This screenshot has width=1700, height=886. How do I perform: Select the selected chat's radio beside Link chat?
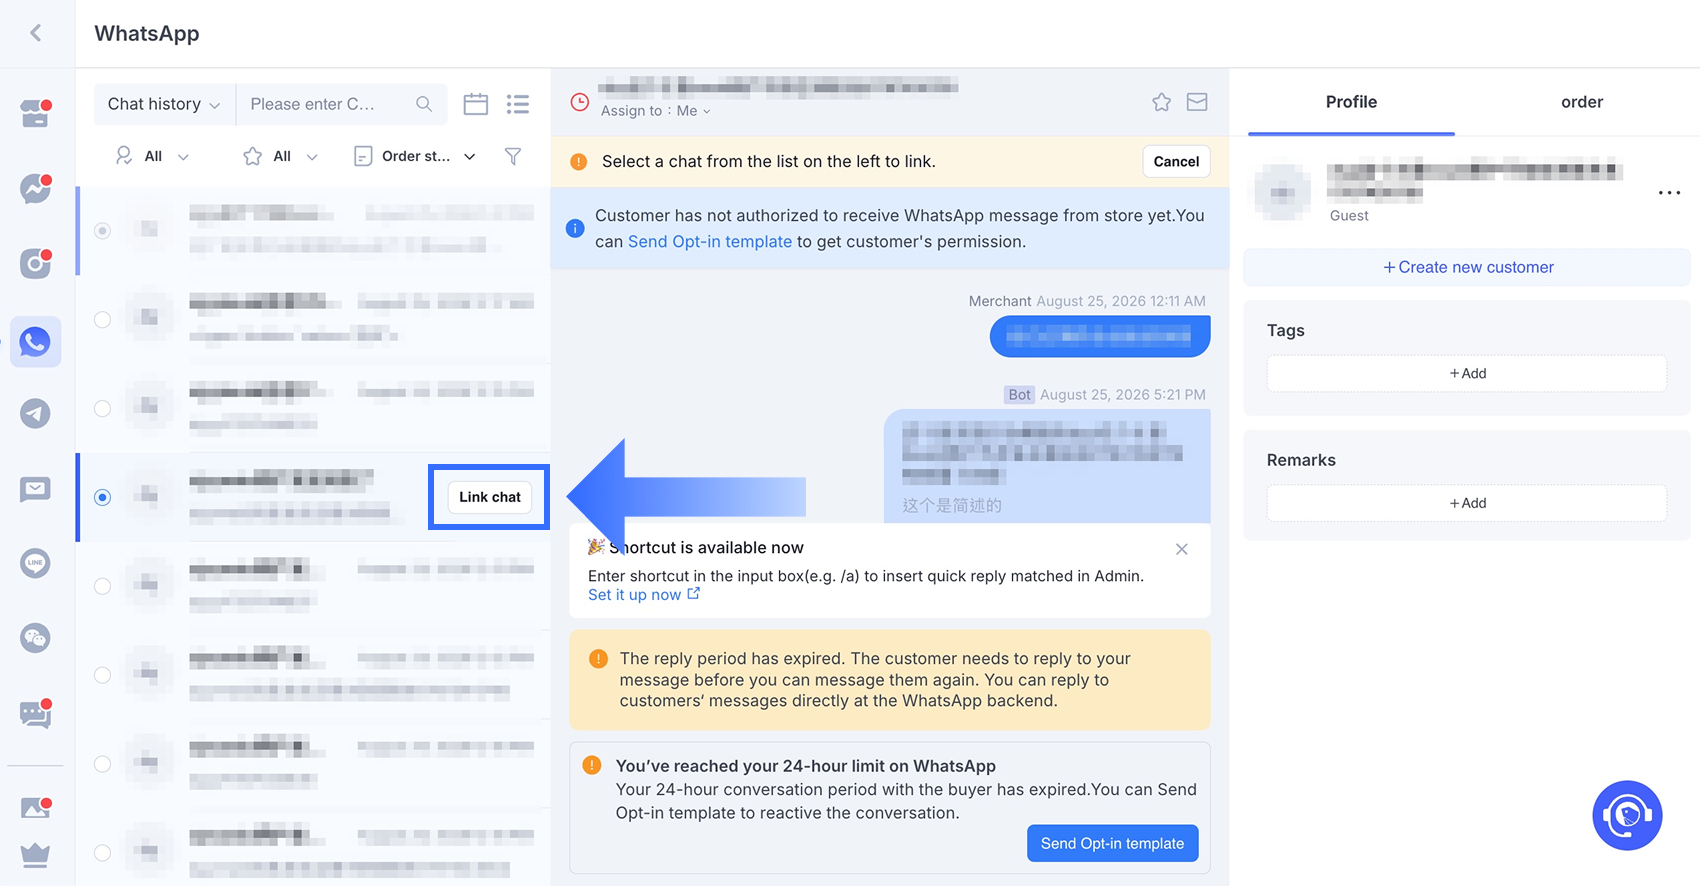[x=102, y=497]
